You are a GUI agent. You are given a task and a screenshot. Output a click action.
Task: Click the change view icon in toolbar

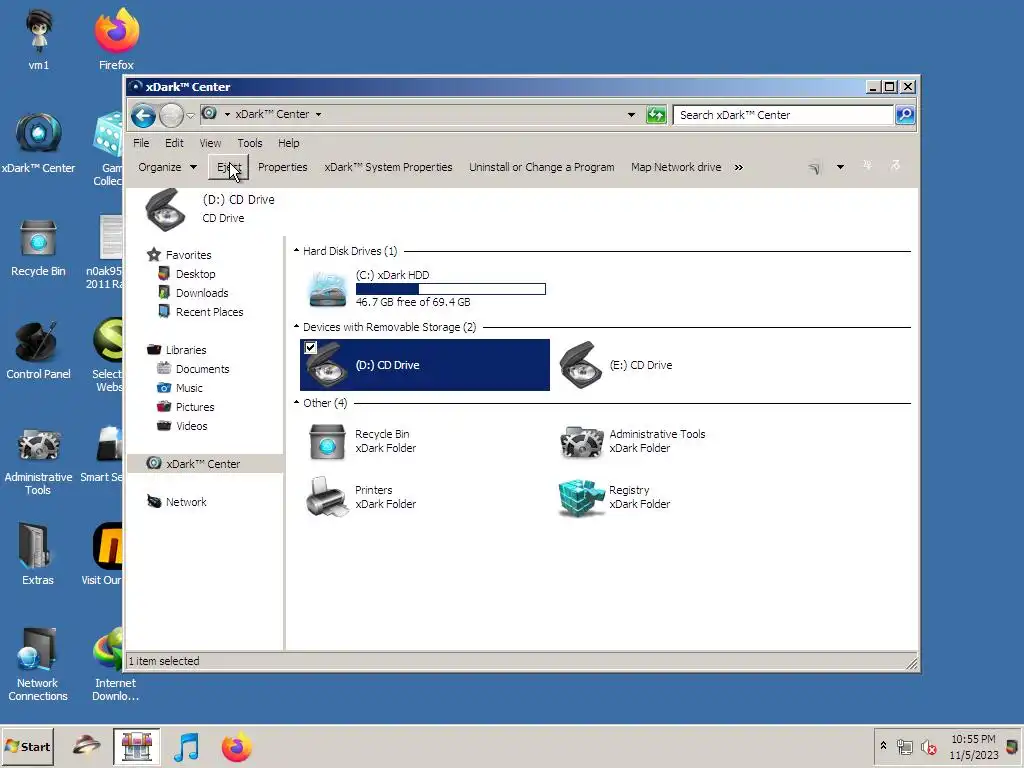[x=814, y=168]
